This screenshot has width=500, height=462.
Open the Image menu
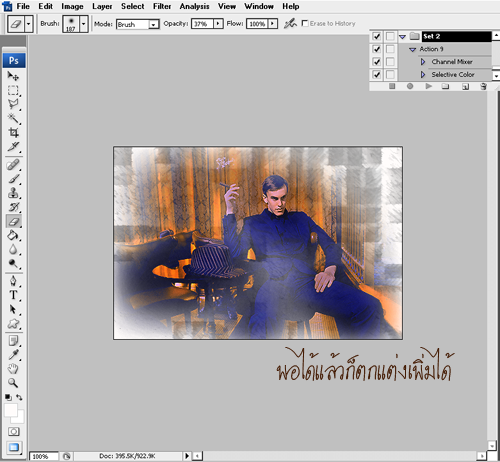click(72, 6)
